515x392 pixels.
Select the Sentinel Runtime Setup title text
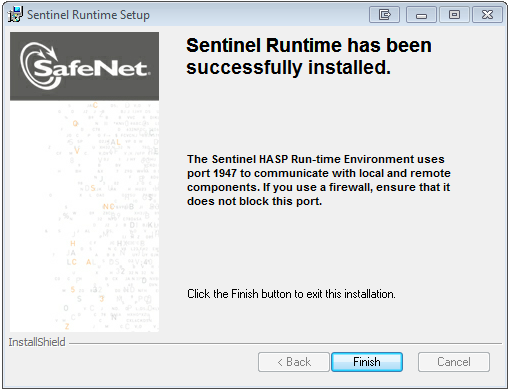88,15
